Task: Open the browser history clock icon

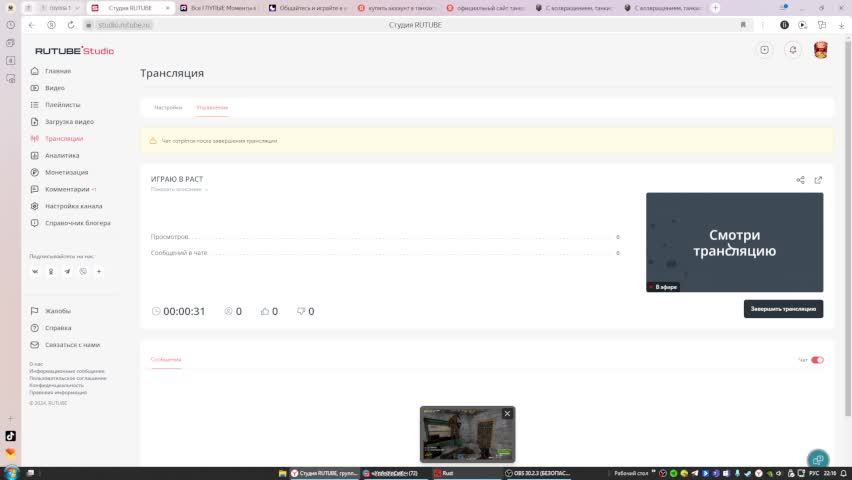Action: coord(10,25)
